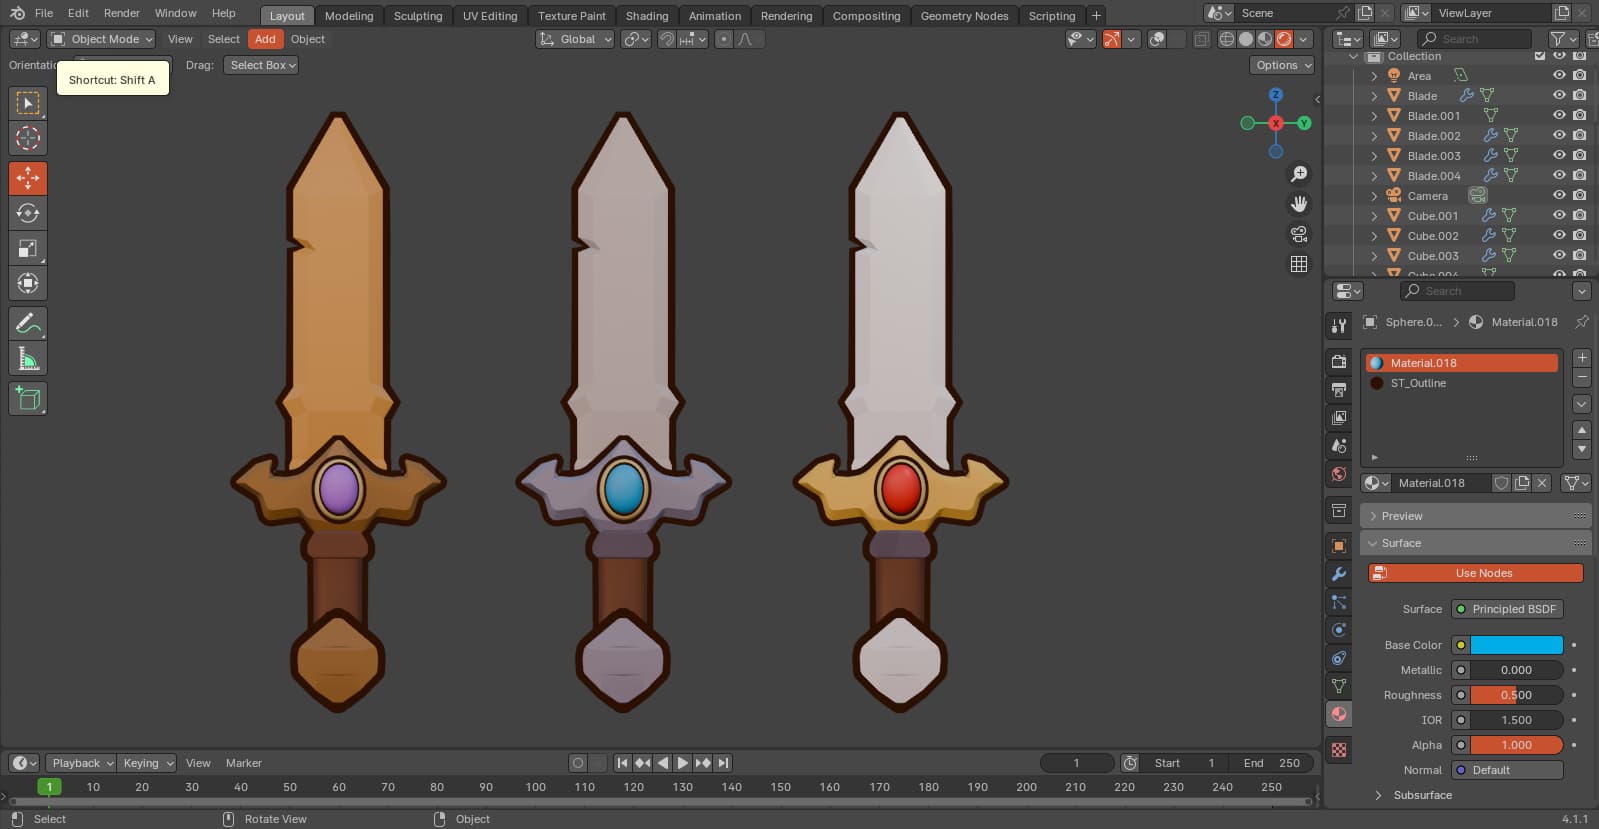Click the zoom magnifier viewport icon

click(1299, 174)
